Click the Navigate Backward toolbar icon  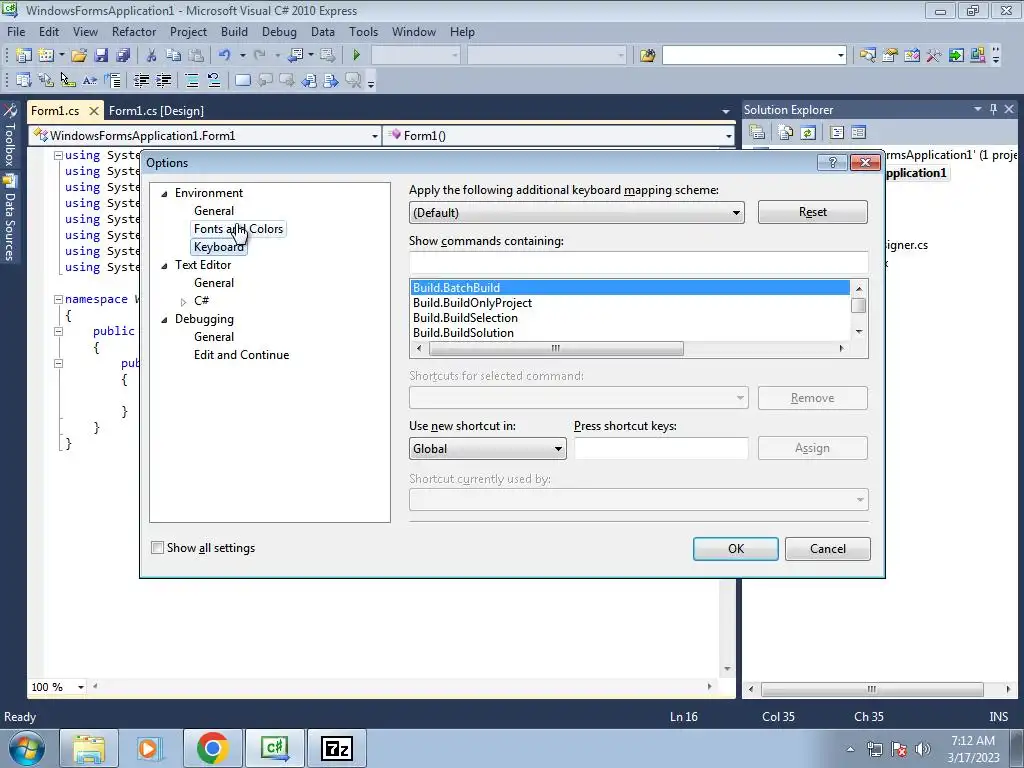295,56
